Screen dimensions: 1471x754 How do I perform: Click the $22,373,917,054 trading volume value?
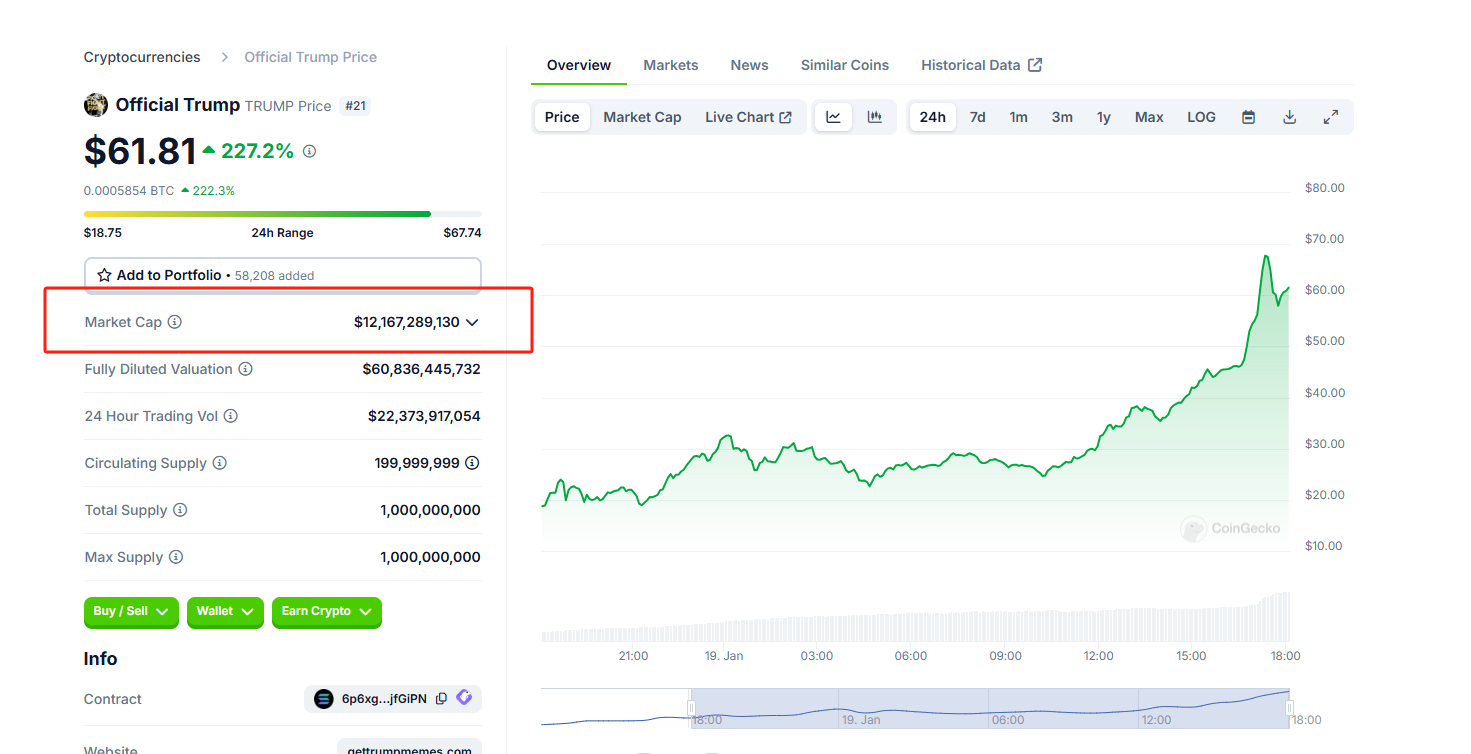pyautogui.click(x=424, y=416)
